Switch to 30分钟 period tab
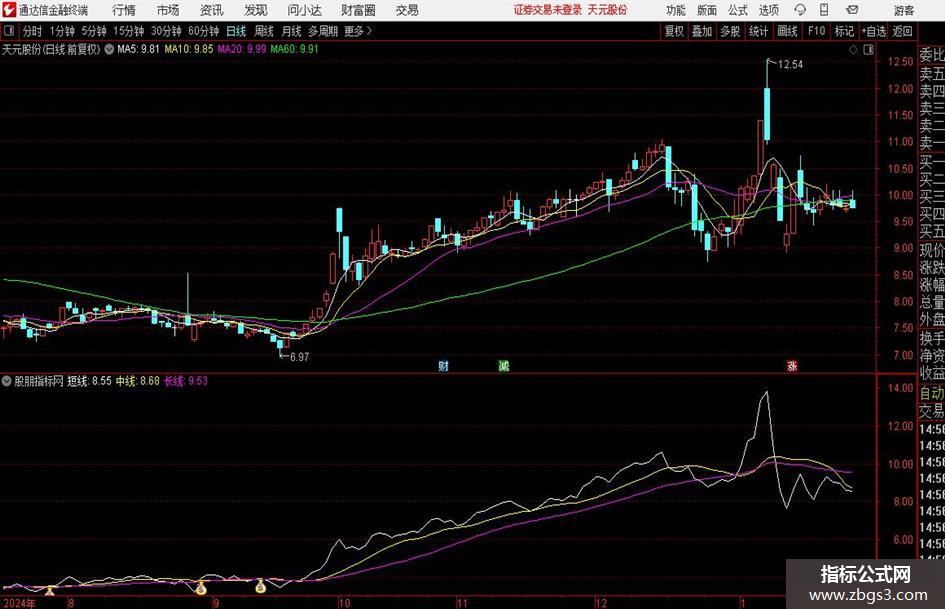This screenshot has width=945, height=609. [166, 31]
